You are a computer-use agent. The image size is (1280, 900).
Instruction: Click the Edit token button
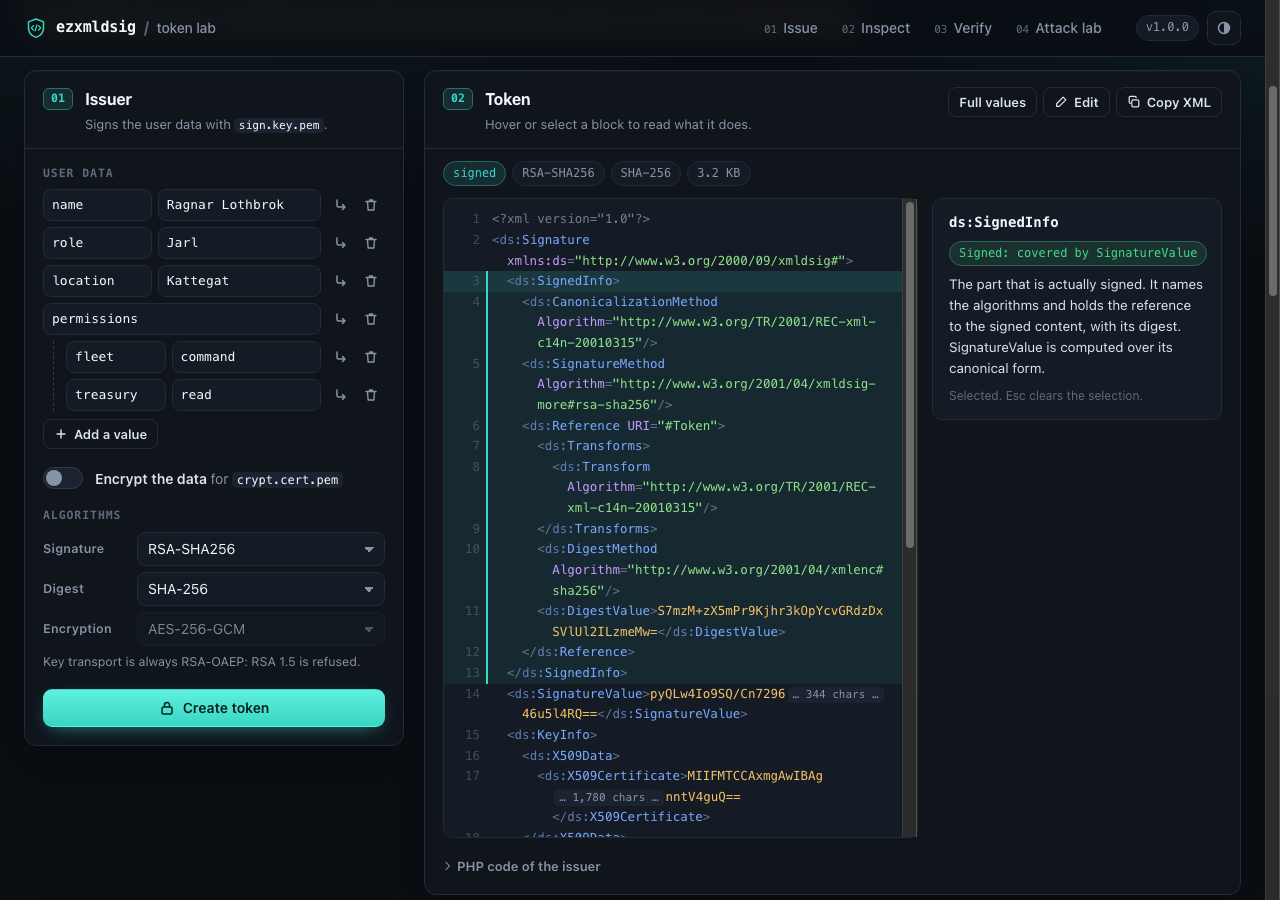click(1076, 102)
